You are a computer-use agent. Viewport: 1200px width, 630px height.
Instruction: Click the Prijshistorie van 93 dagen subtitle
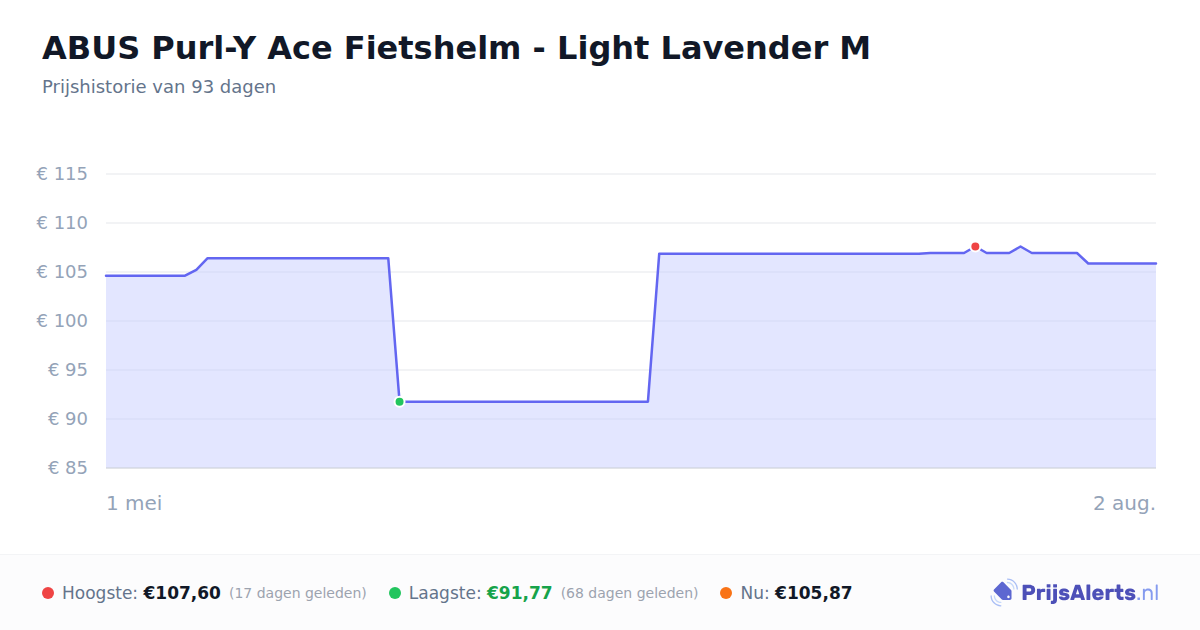click(x=159, y=87)
